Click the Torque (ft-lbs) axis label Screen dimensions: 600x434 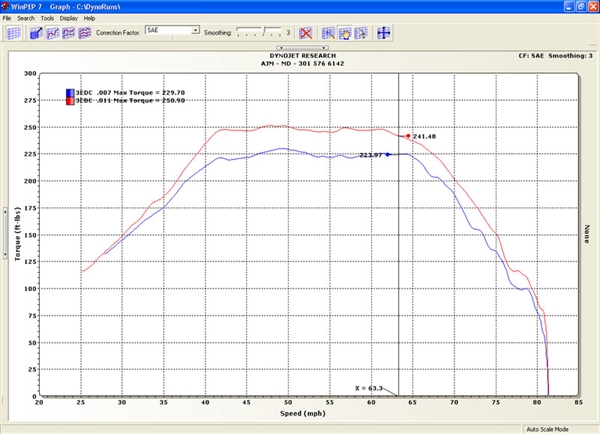17,234
